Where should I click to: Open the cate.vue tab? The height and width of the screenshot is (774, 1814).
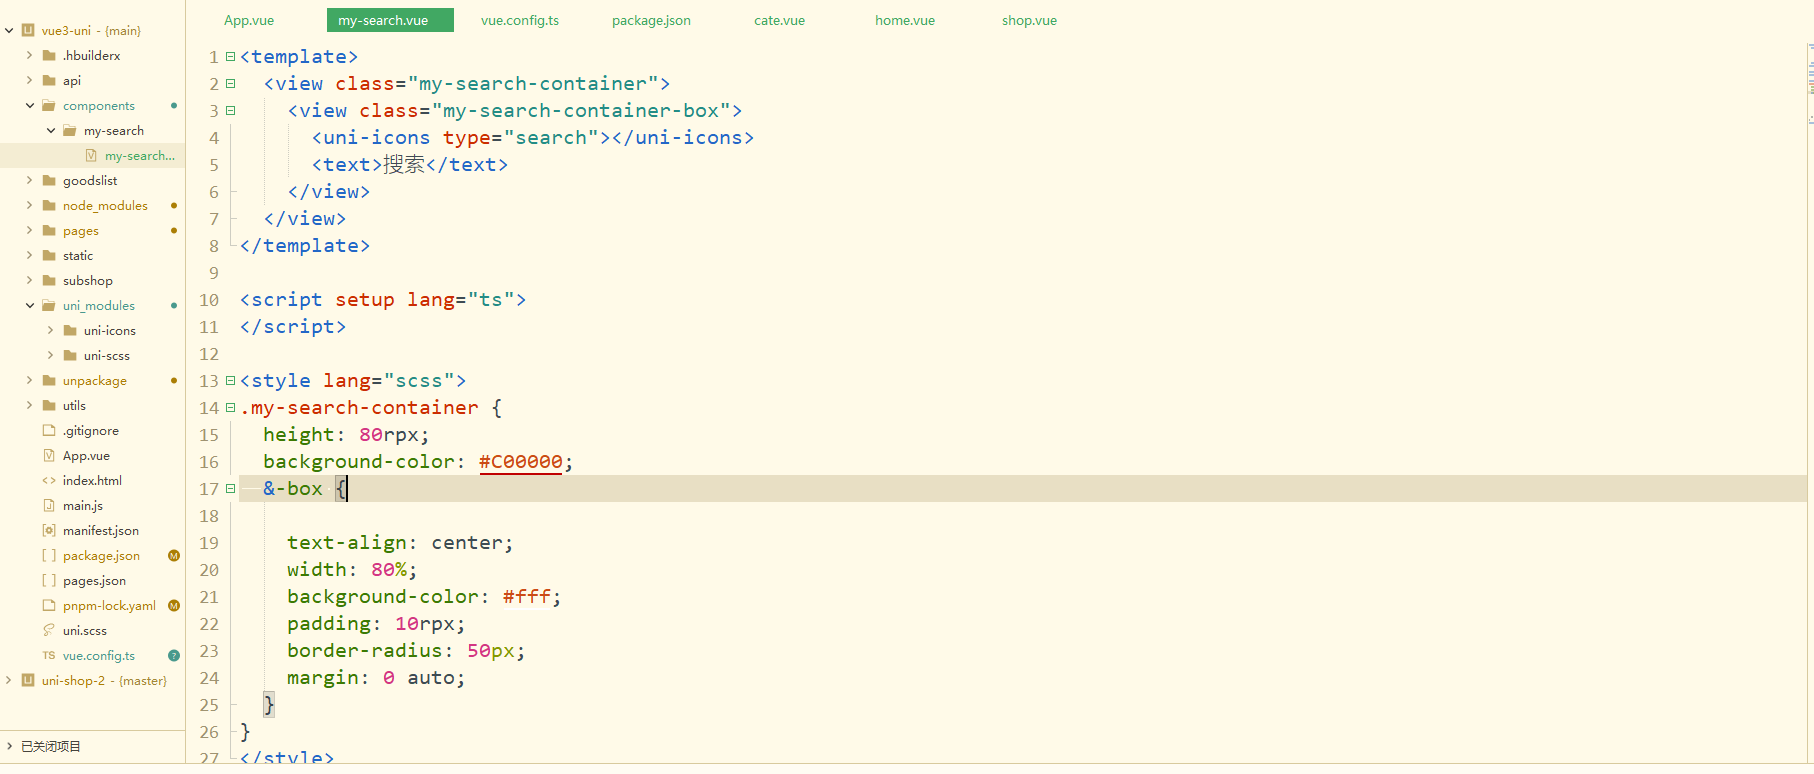779,20
